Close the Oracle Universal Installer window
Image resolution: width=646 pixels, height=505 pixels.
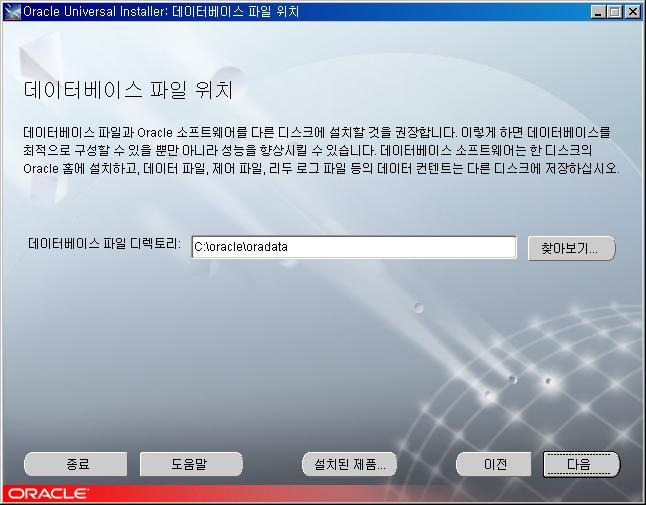[632, 12]
